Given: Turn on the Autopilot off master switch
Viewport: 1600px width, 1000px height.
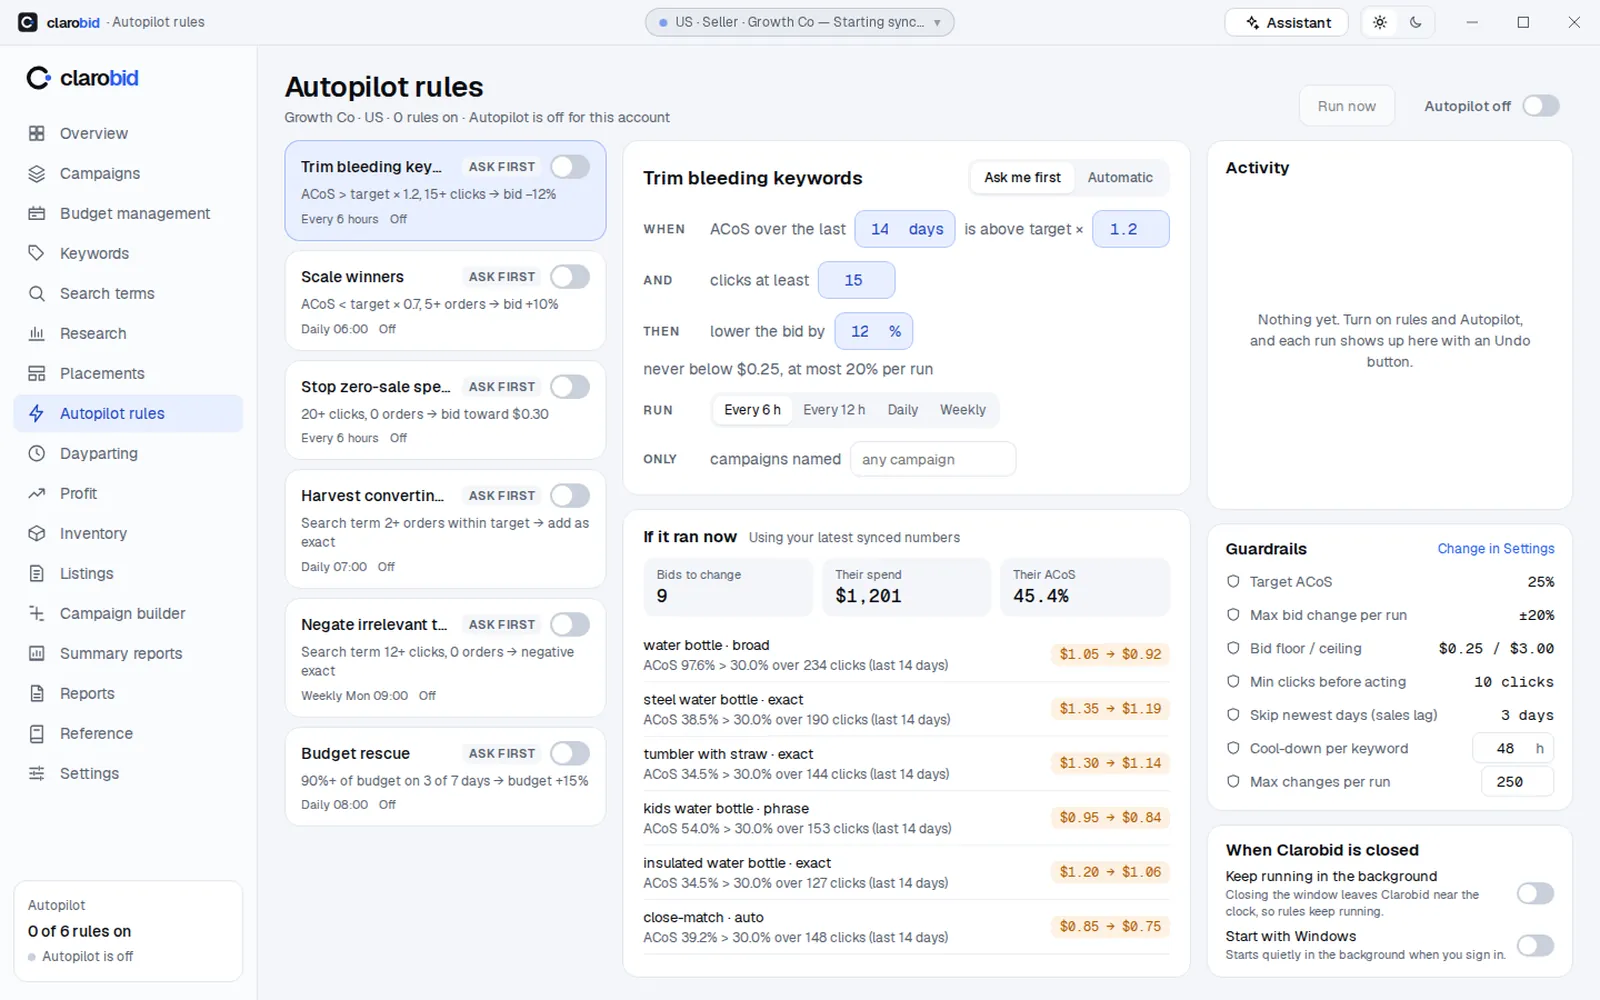Looking at the screenshot, I should click(x=1541, y=106).
